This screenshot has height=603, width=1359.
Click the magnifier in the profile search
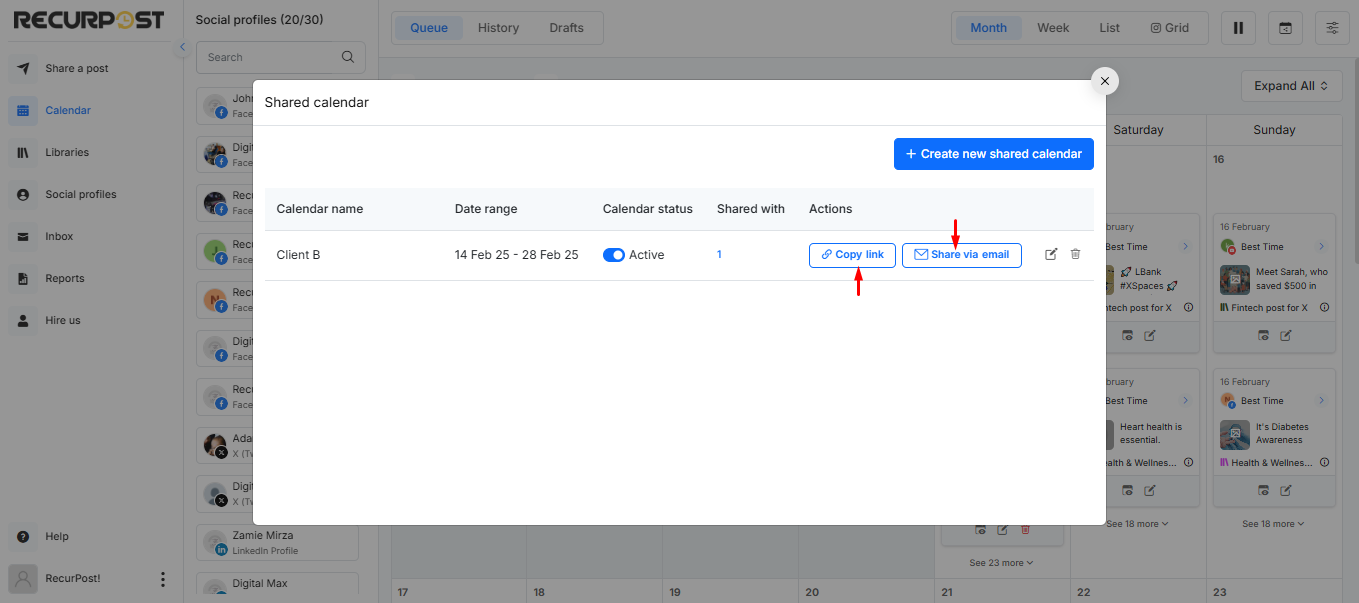pyautogui.click(x=348, y=57)
